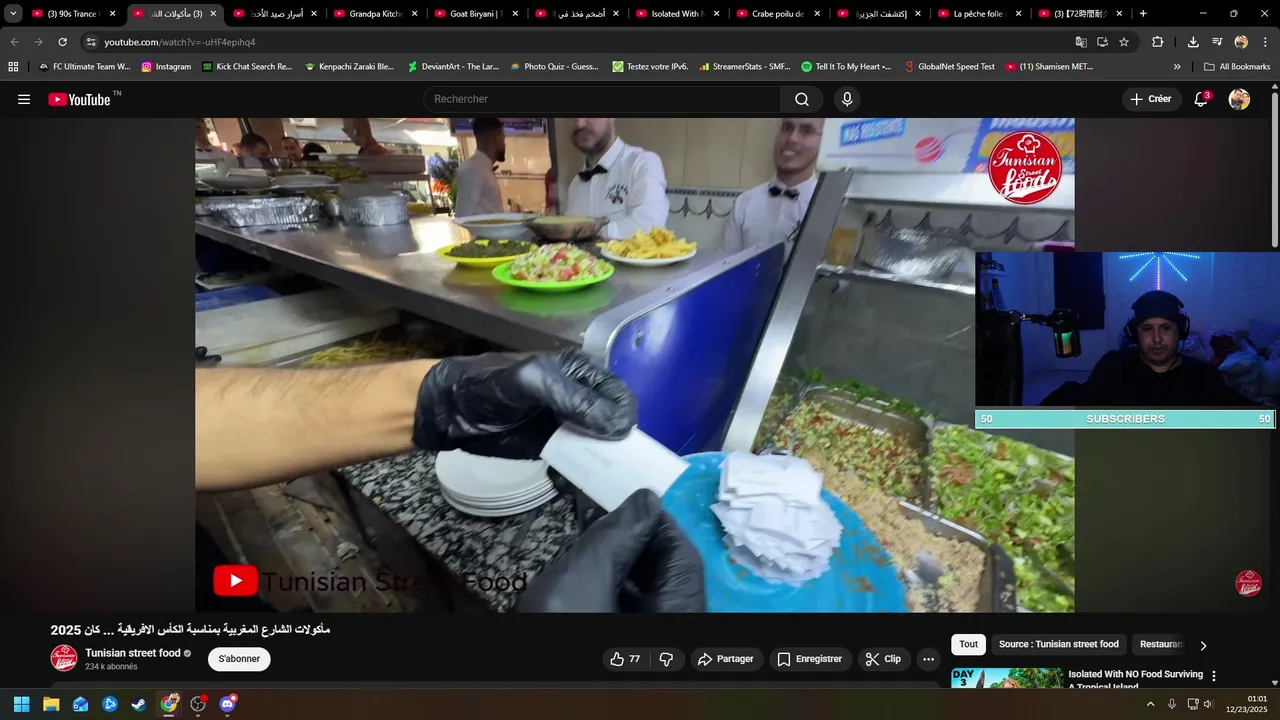Image resolution: width=1280 pixels, height=720 pixels.
Task: Open the Chrome apps grid in bookmarks bar
Action: click(13, 67)
